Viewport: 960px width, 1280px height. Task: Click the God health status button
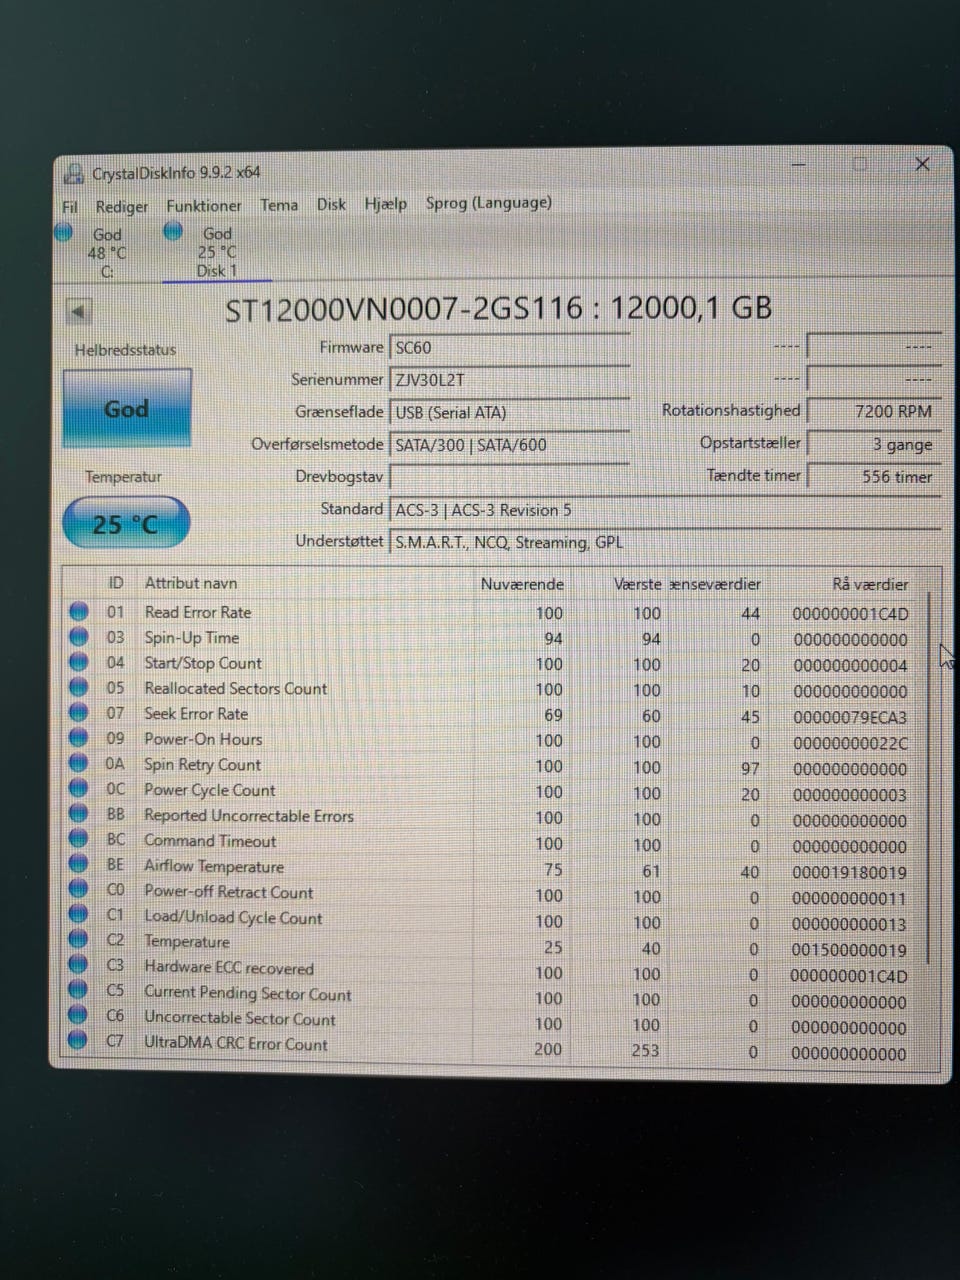pos(127,408)
